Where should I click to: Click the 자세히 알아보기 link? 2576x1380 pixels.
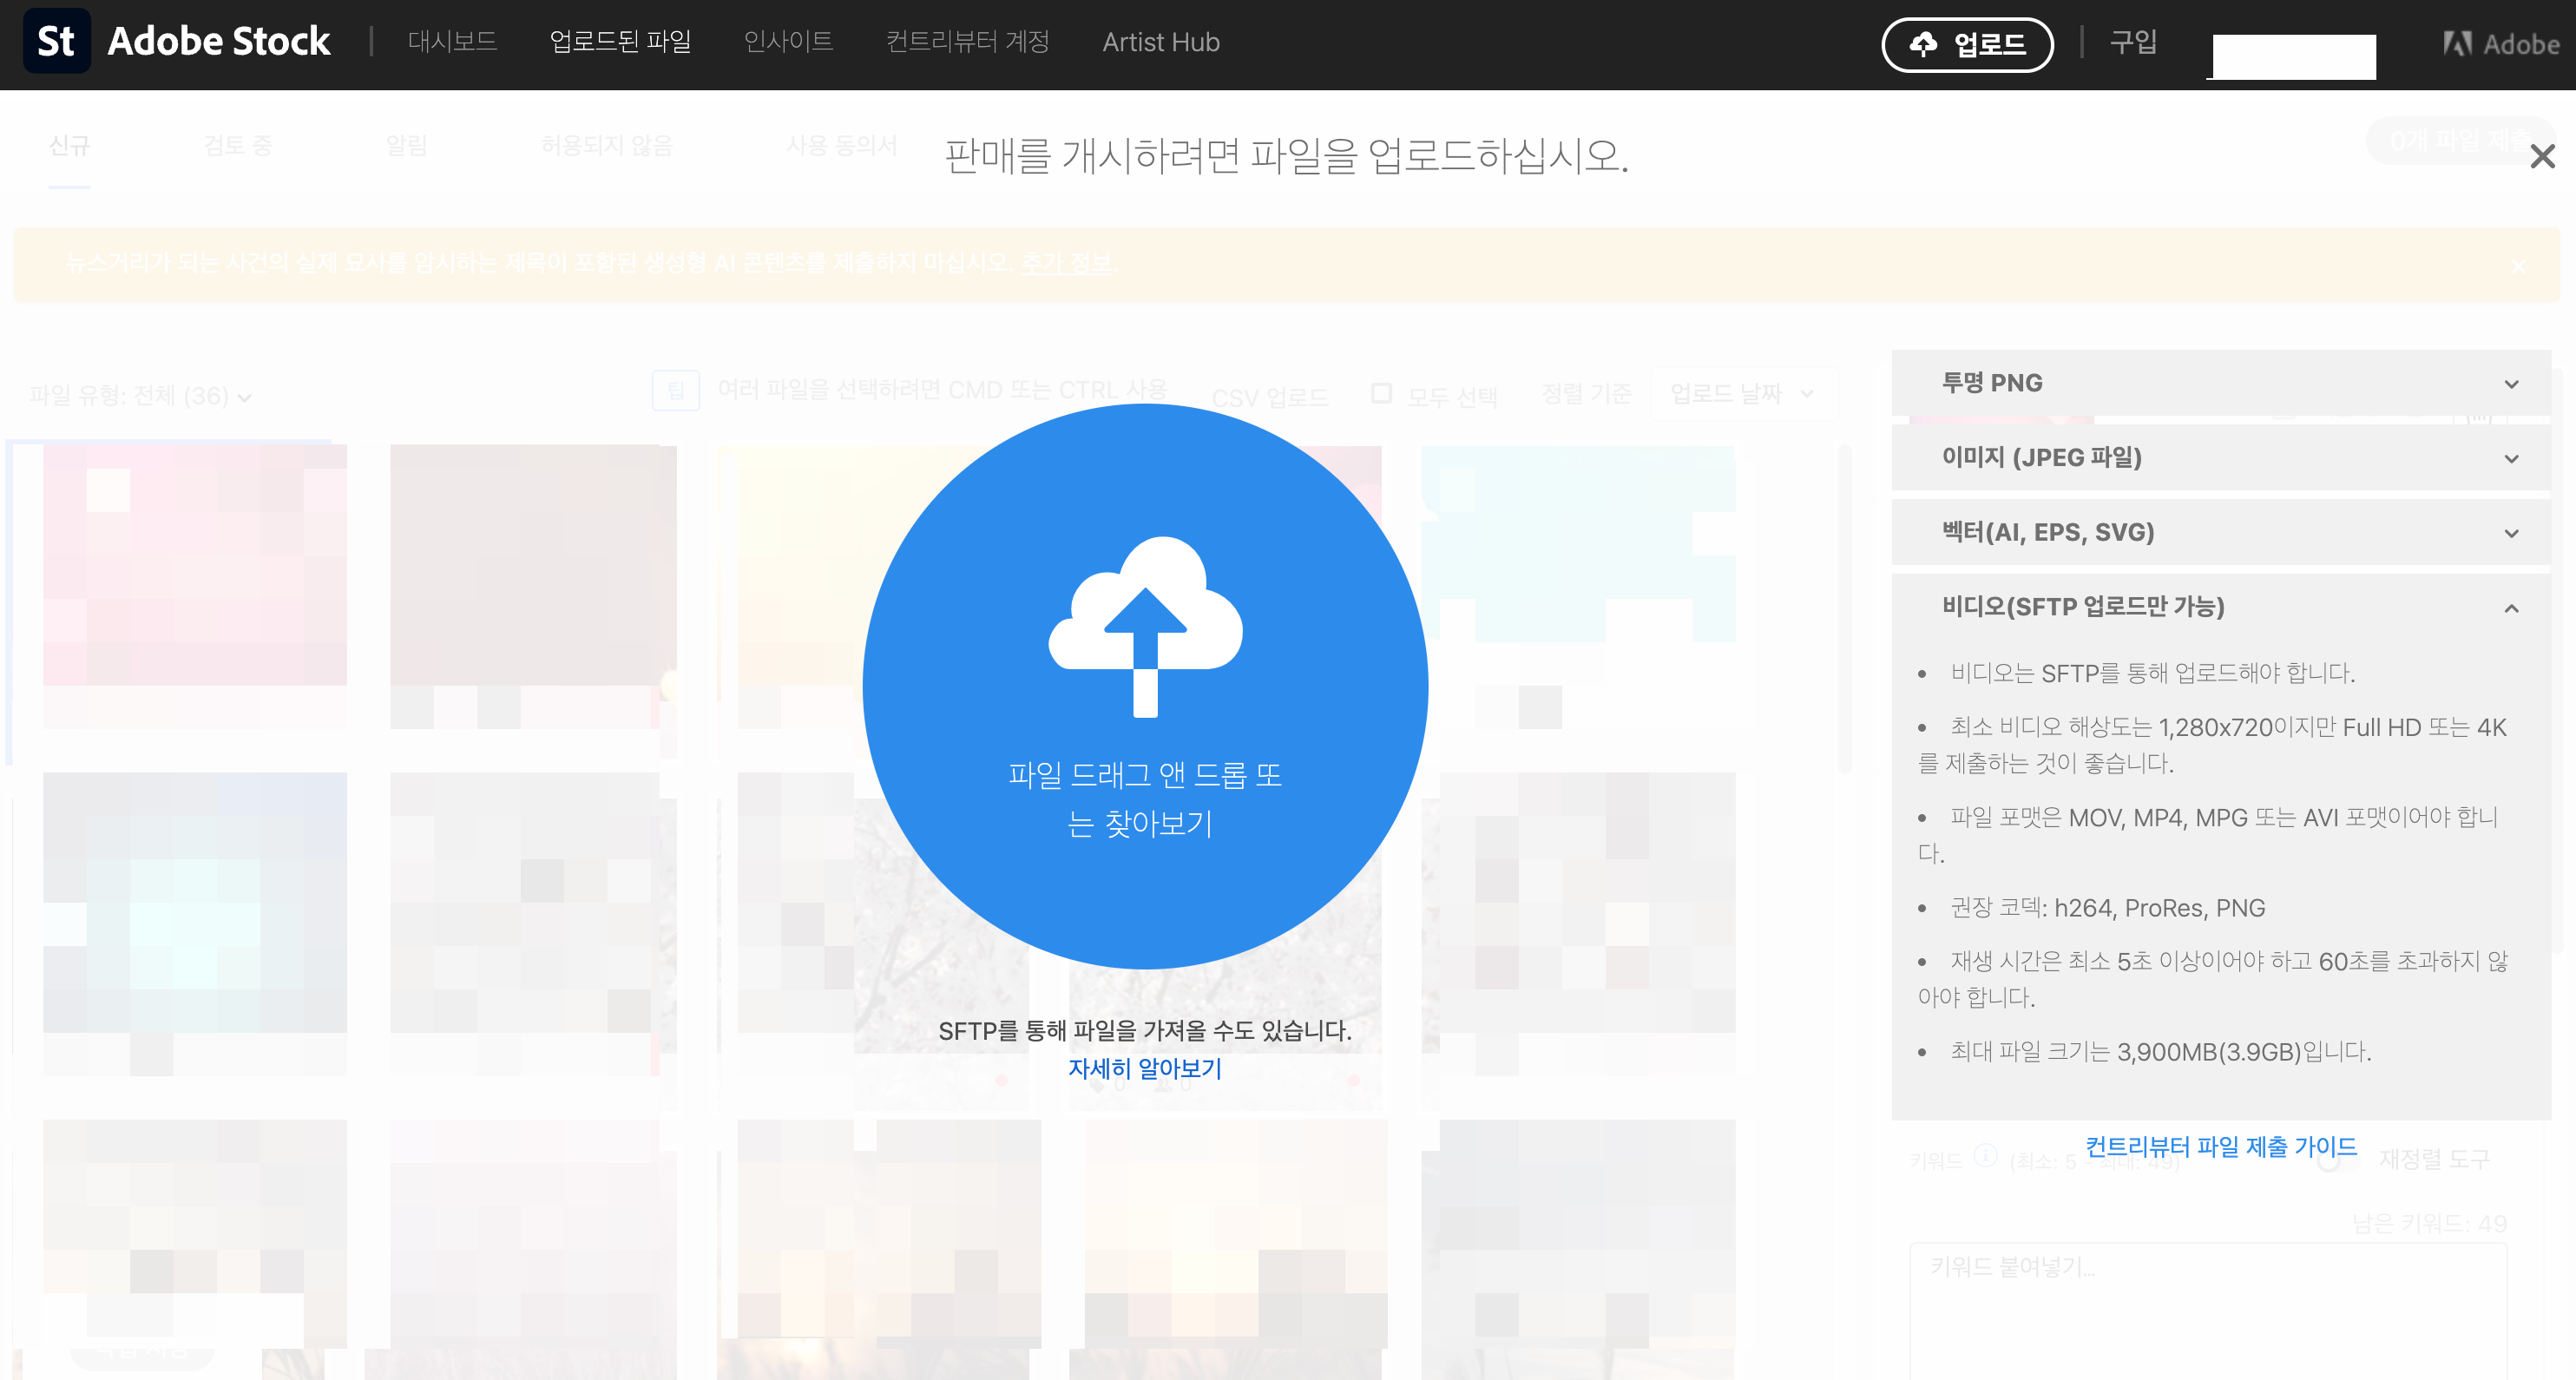pyautogui.click(x=1145, y=1069)
